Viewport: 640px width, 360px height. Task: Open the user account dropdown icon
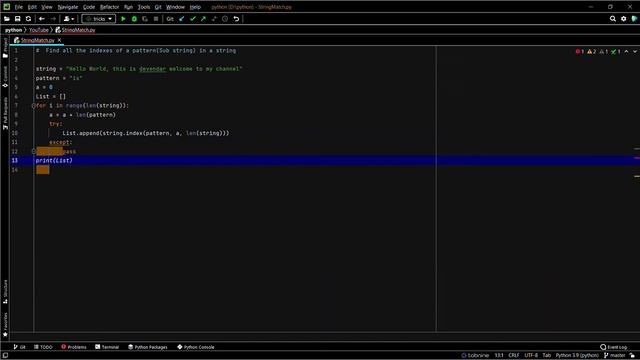69,19
